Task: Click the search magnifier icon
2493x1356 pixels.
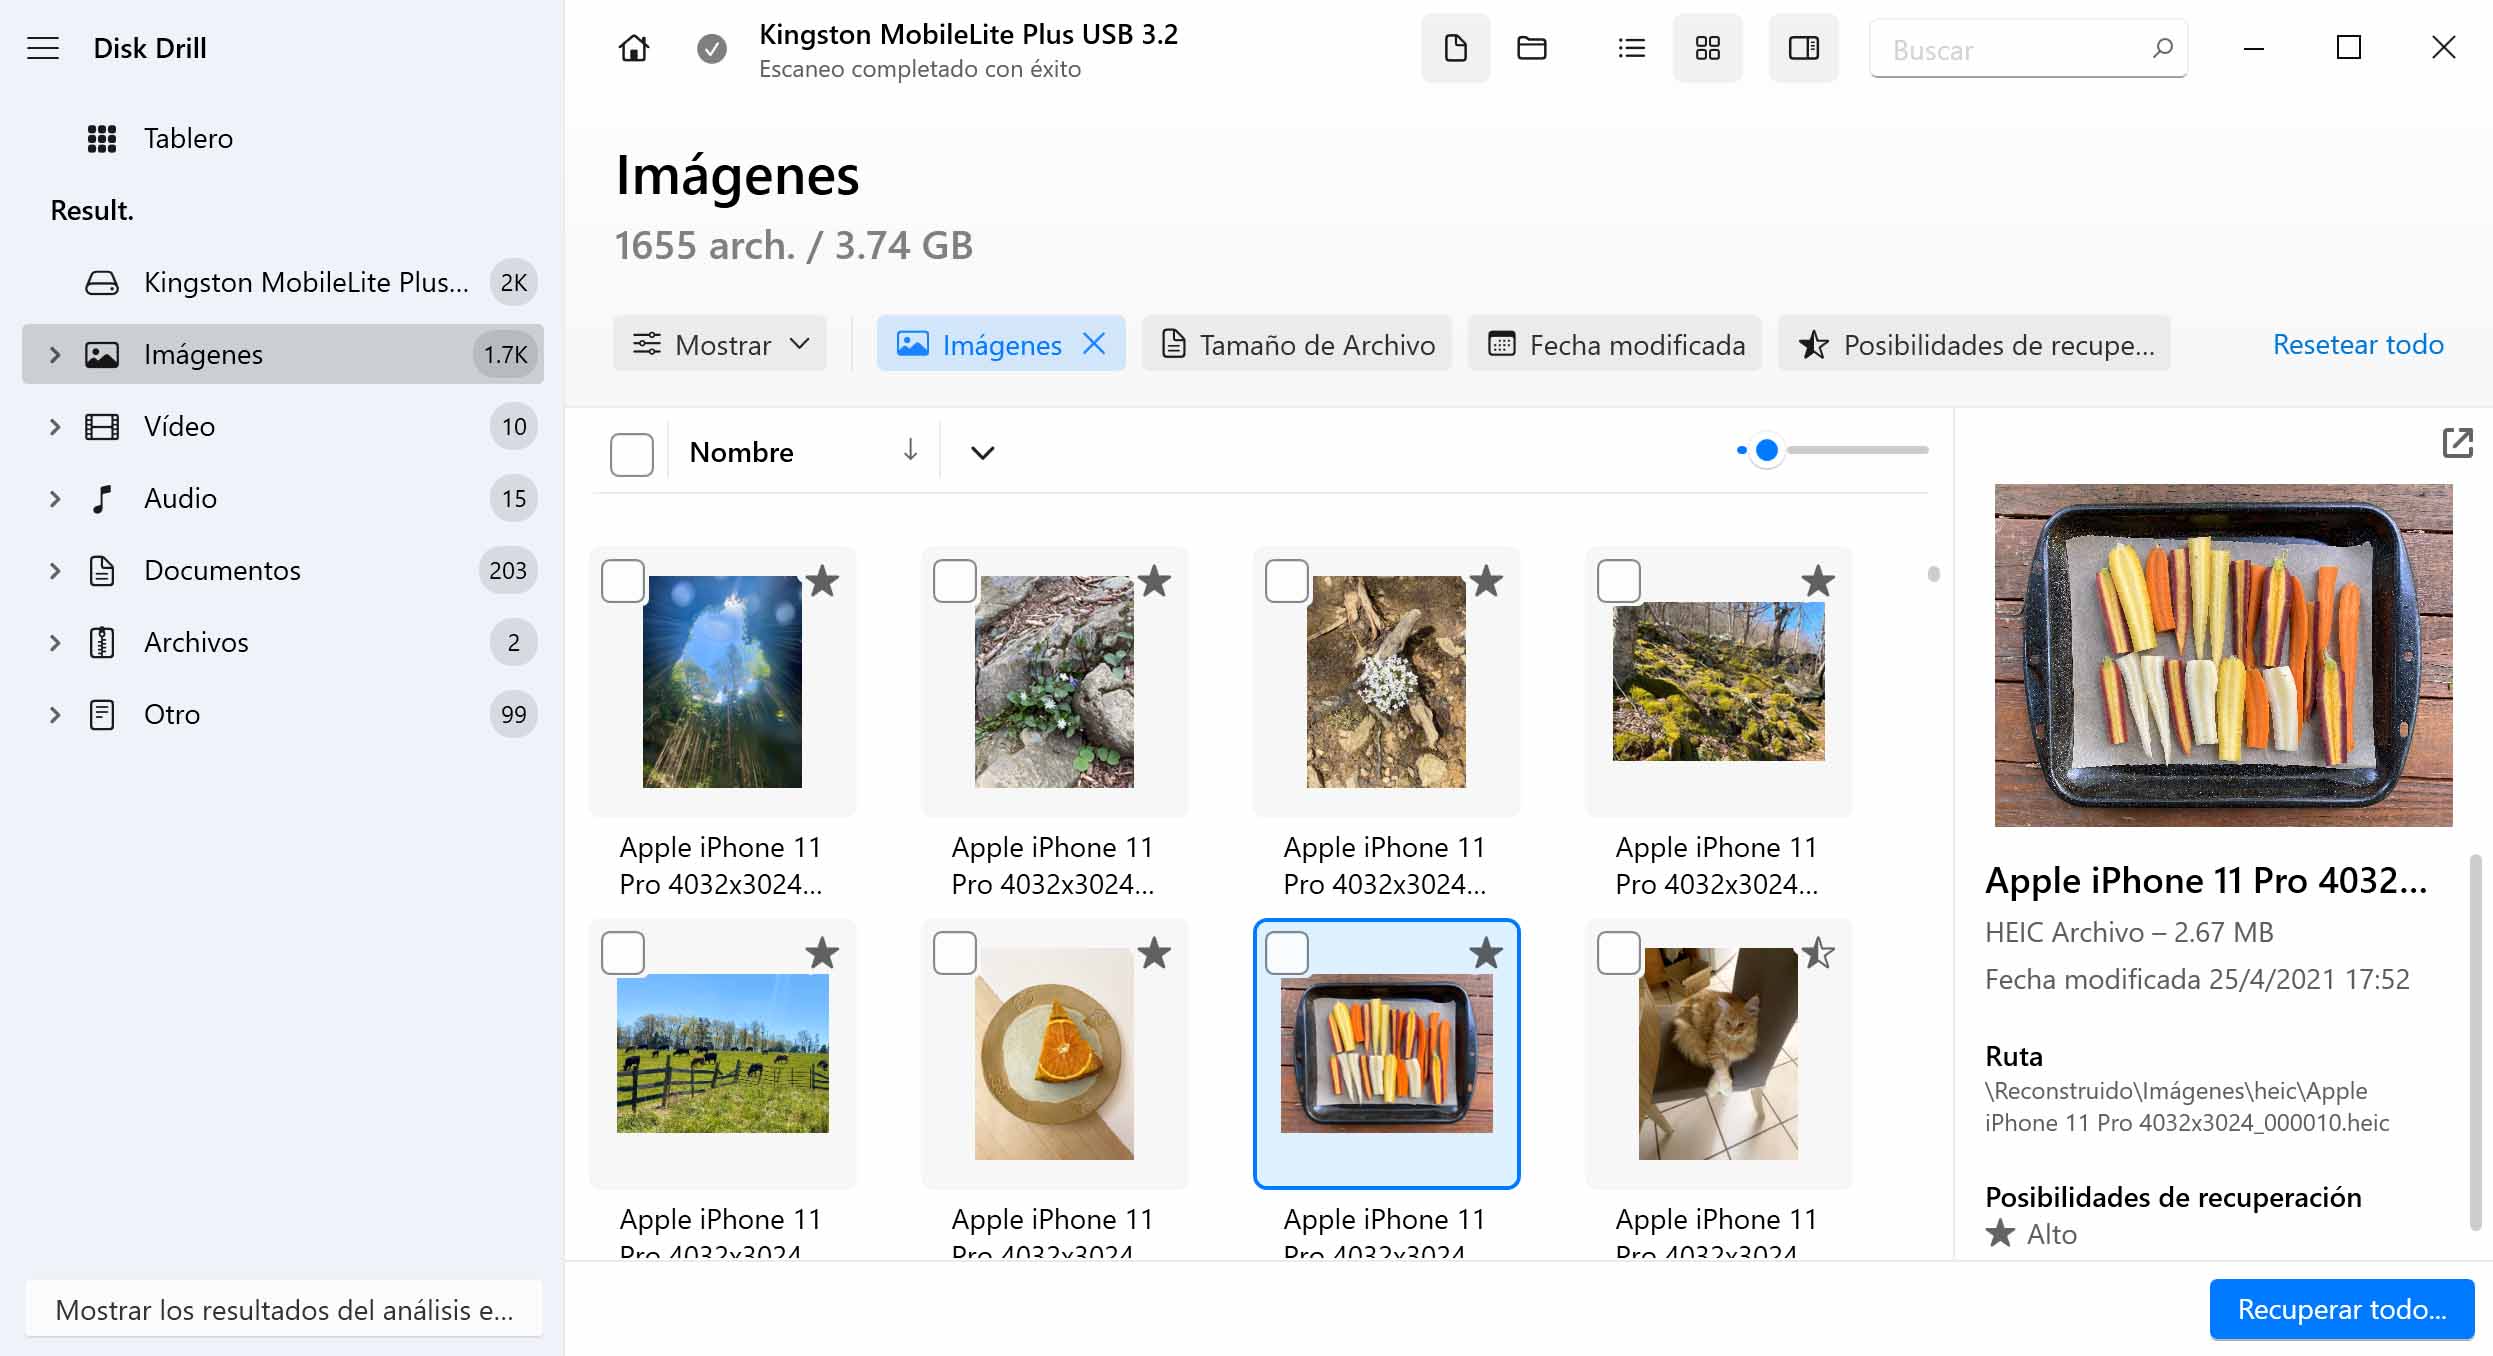Action: pyautogui.click(x=2162, y=48)
